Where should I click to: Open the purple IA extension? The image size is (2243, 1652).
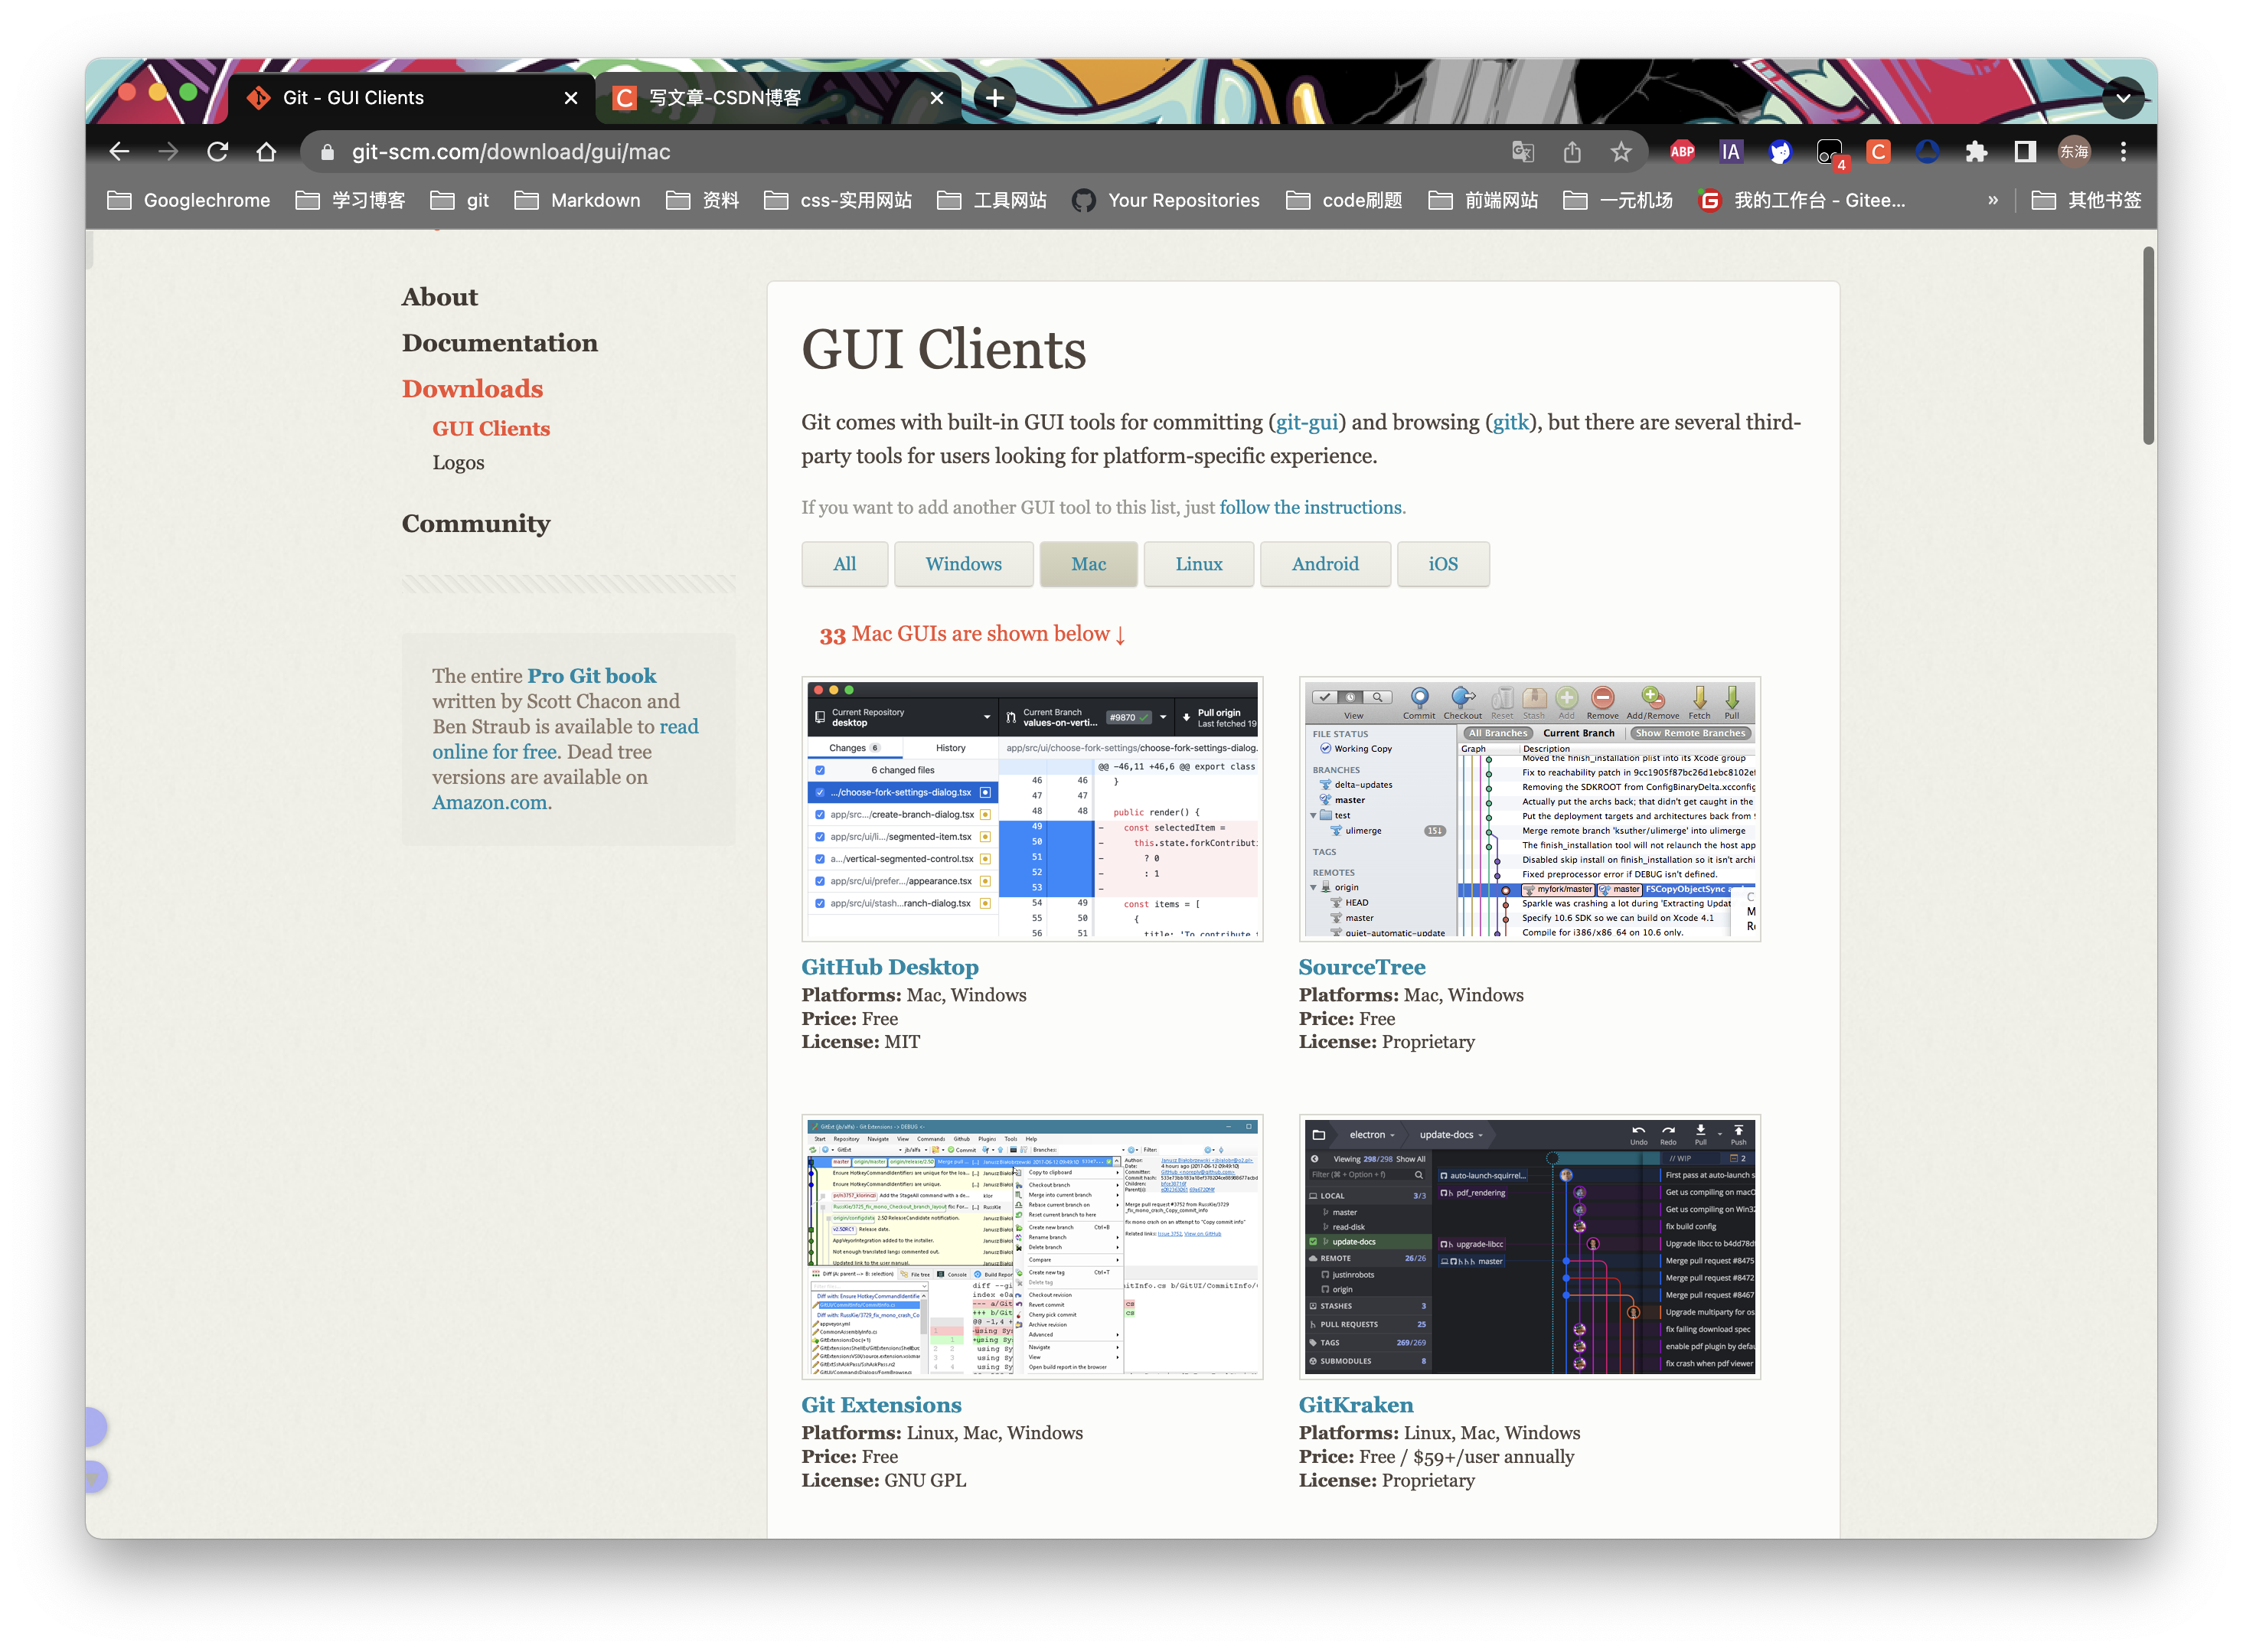pos(1731,152)
